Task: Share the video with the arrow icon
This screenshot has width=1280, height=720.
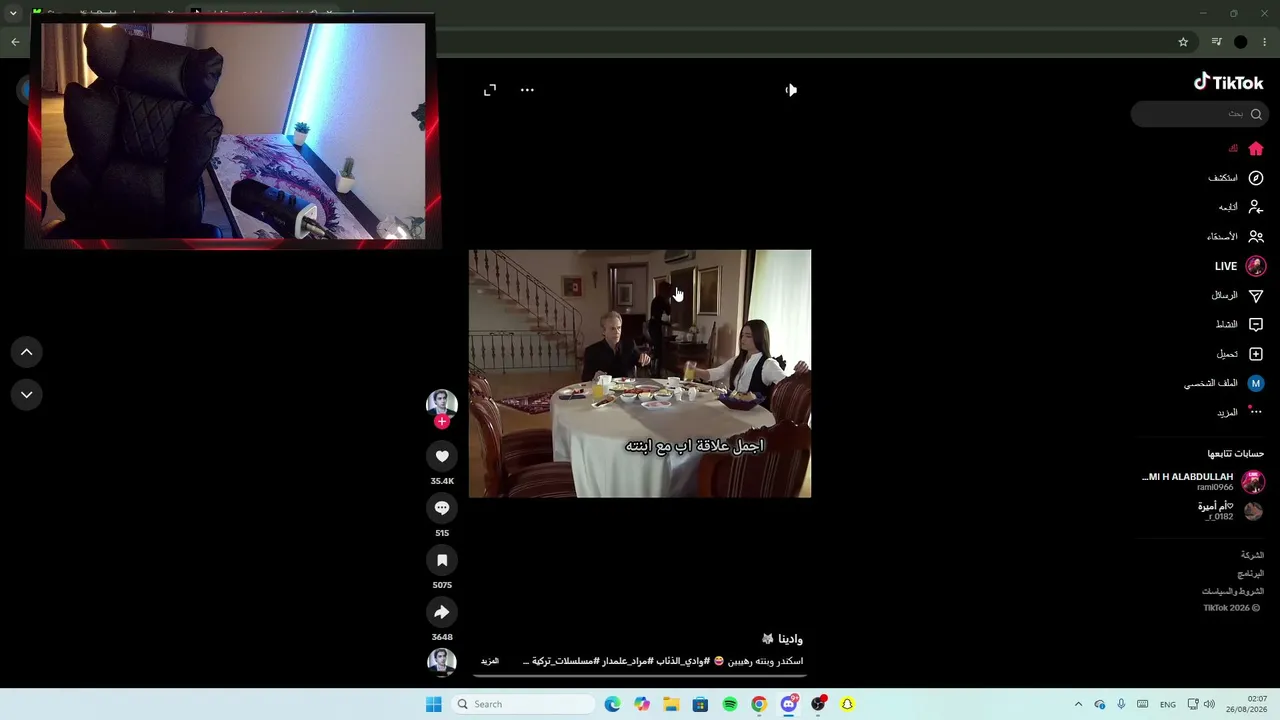Action: (x=442, y=612)
